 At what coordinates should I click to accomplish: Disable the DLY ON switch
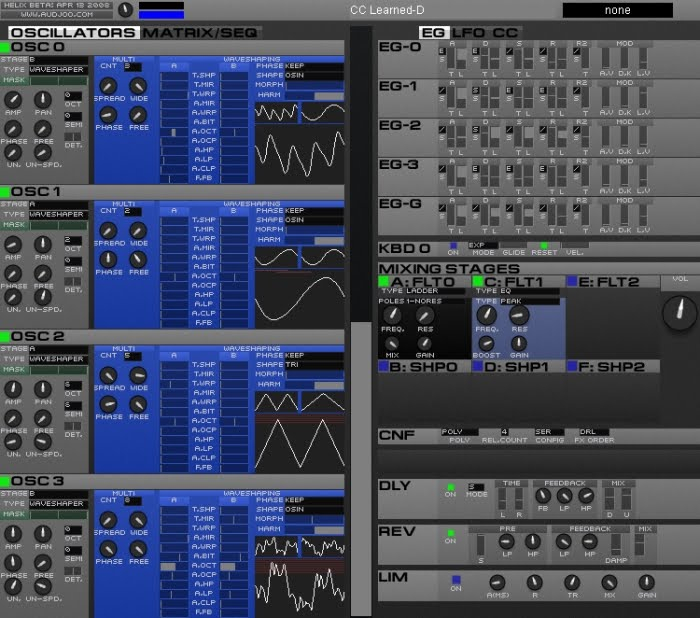(x=452, y=488)
